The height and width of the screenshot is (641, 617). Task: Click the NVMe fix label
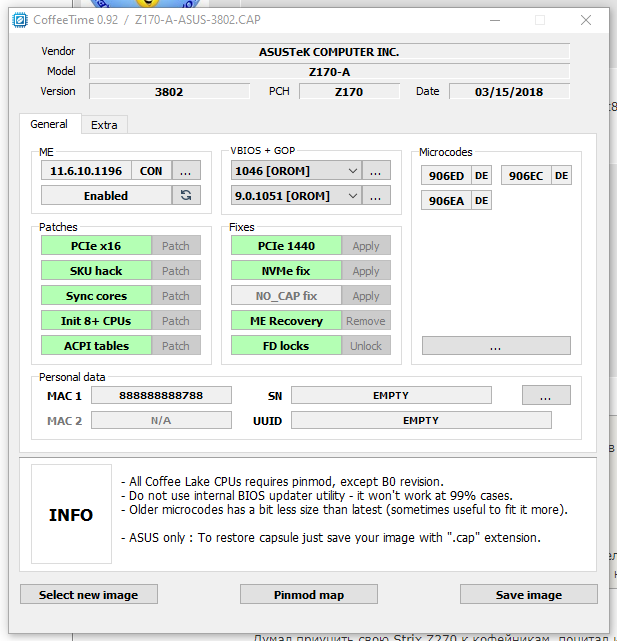coord(286,271)
